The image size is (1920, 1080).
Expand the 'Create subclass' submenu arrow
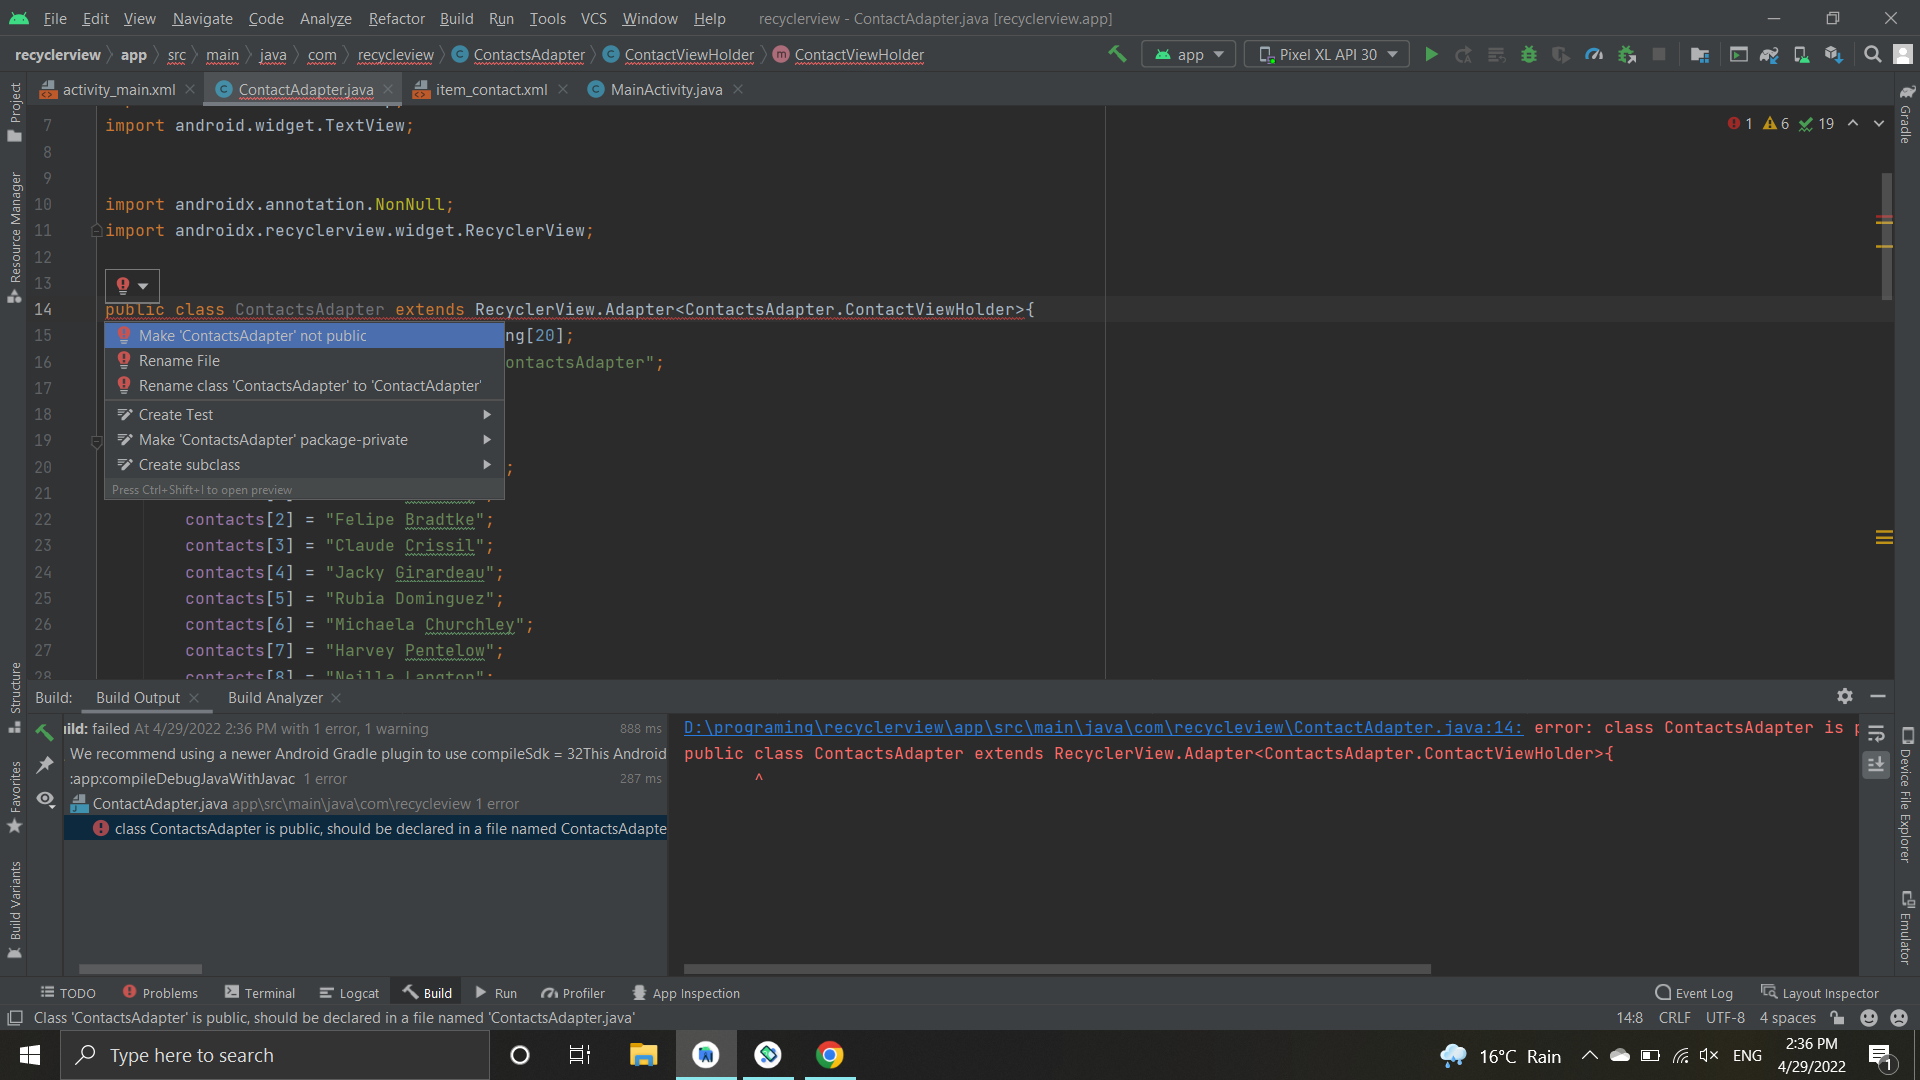point(487,464)
